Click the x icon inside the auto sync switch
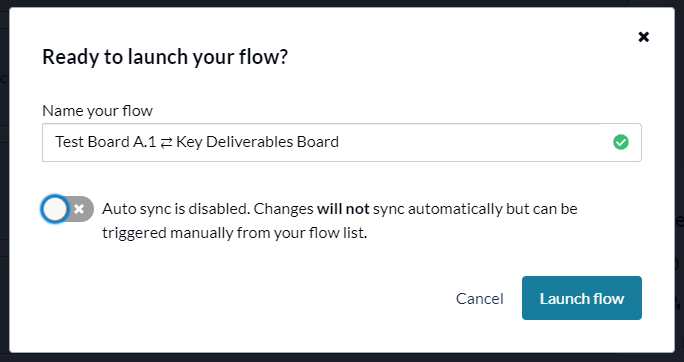Image resolution: width=684 pixels, height=362 pixels. [79, 209]
